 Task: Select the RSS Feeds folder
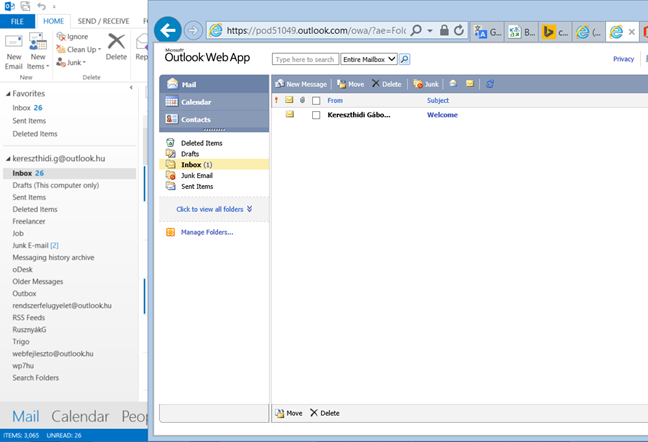coord(29,318)
